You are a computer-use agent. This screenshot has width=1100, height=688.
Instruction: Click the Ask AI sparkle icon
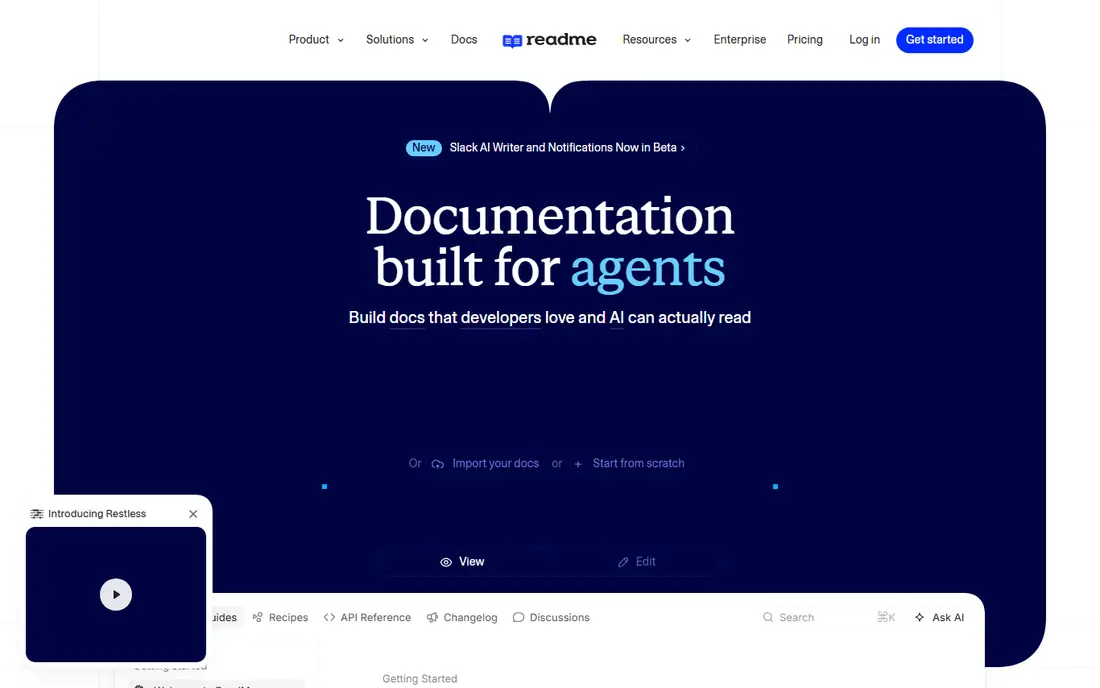(920, 617)
